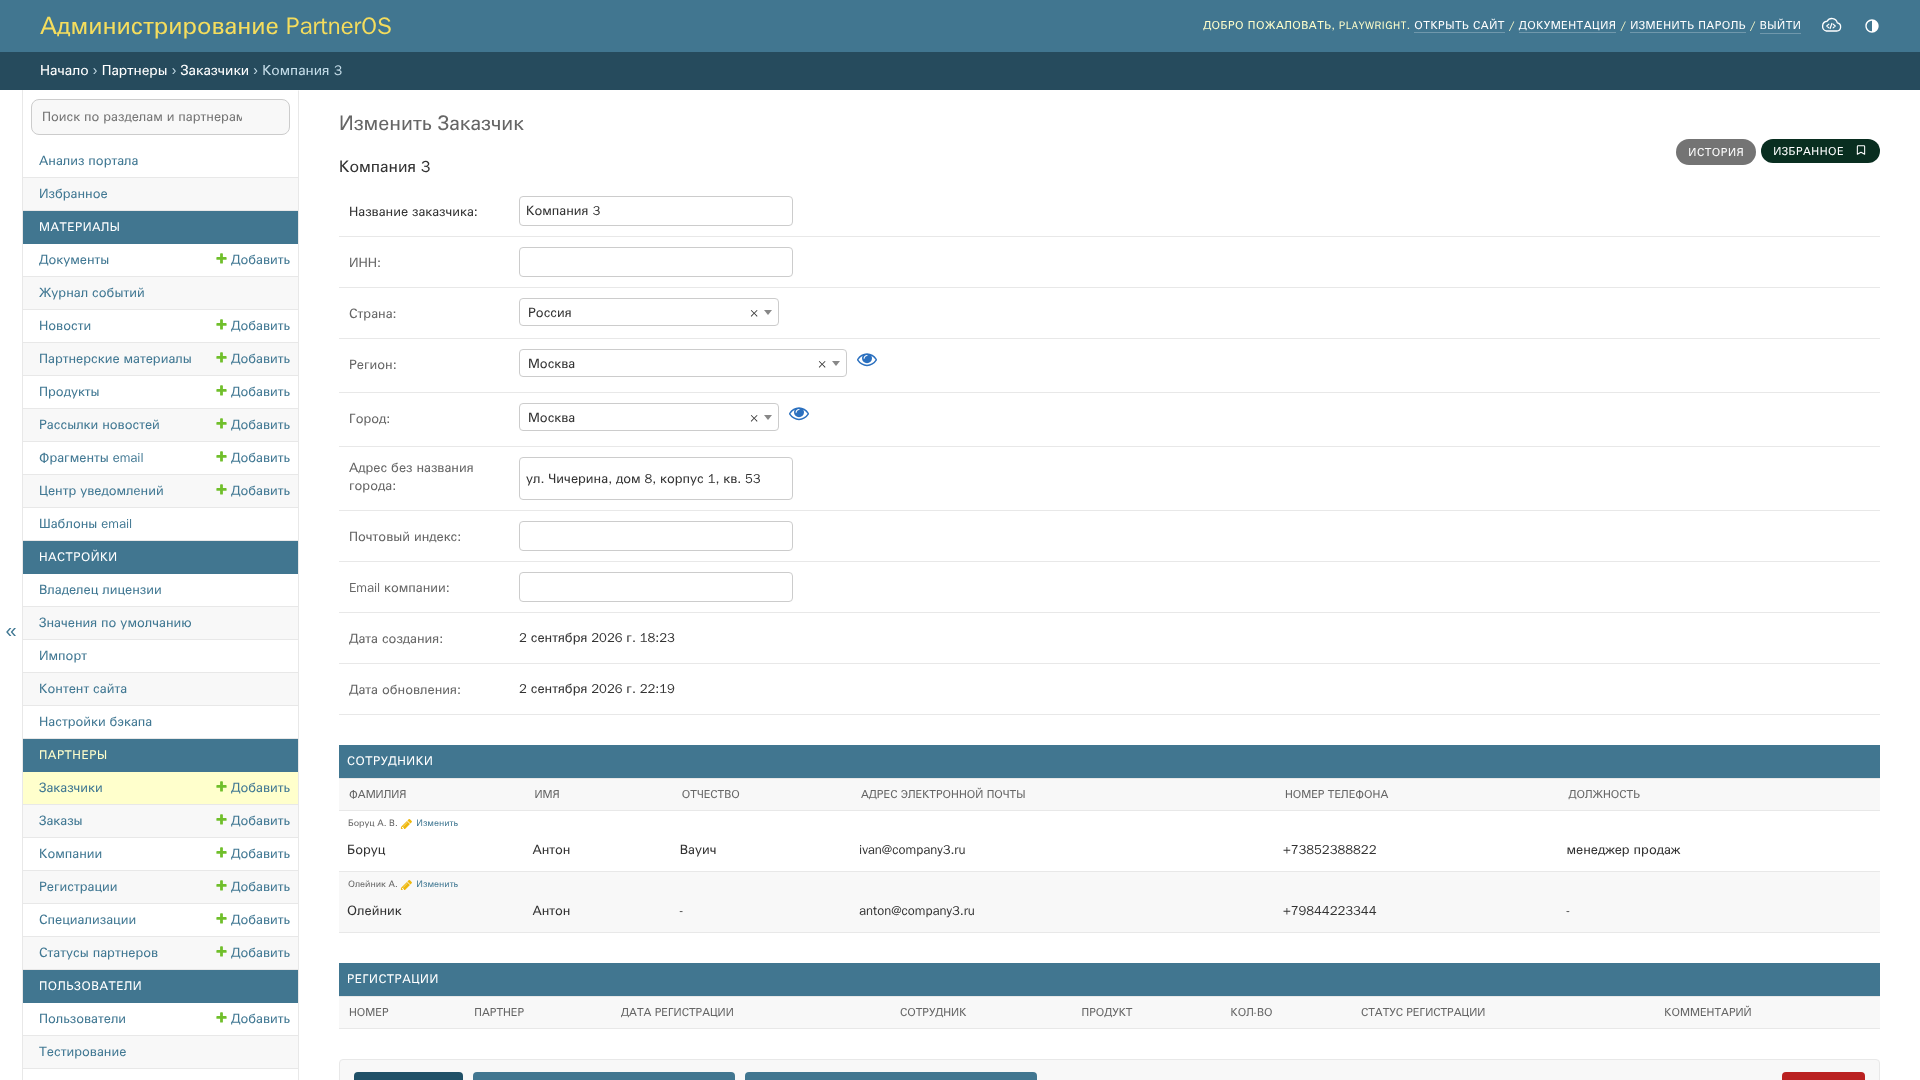The height and width of the screenshot is (1080, 1920).
Task: Click plus icon to add Компании
Action: (x=221, y=853)
